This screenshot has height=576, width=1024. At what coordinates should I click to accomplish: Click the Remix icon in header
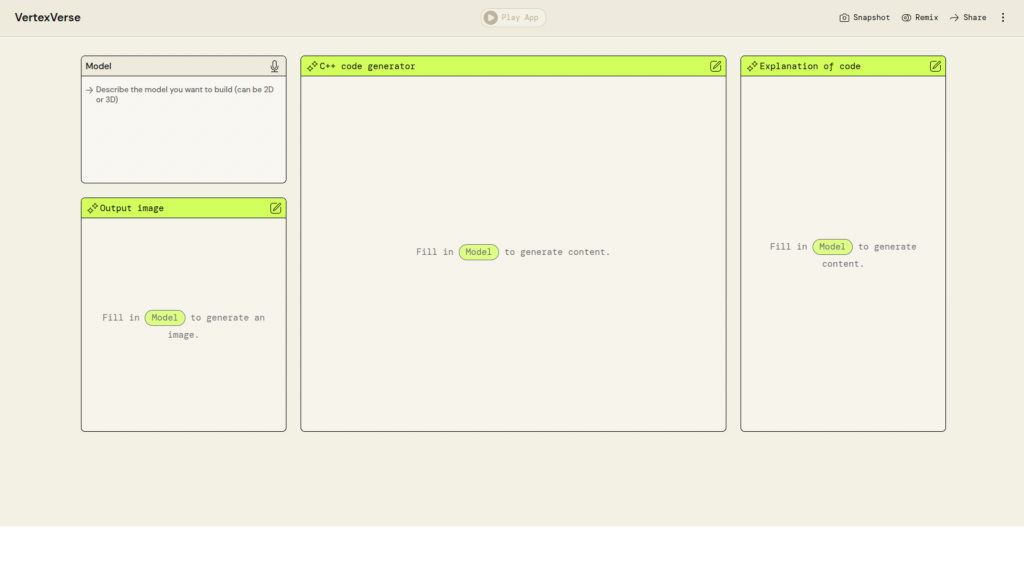[906, 18]
